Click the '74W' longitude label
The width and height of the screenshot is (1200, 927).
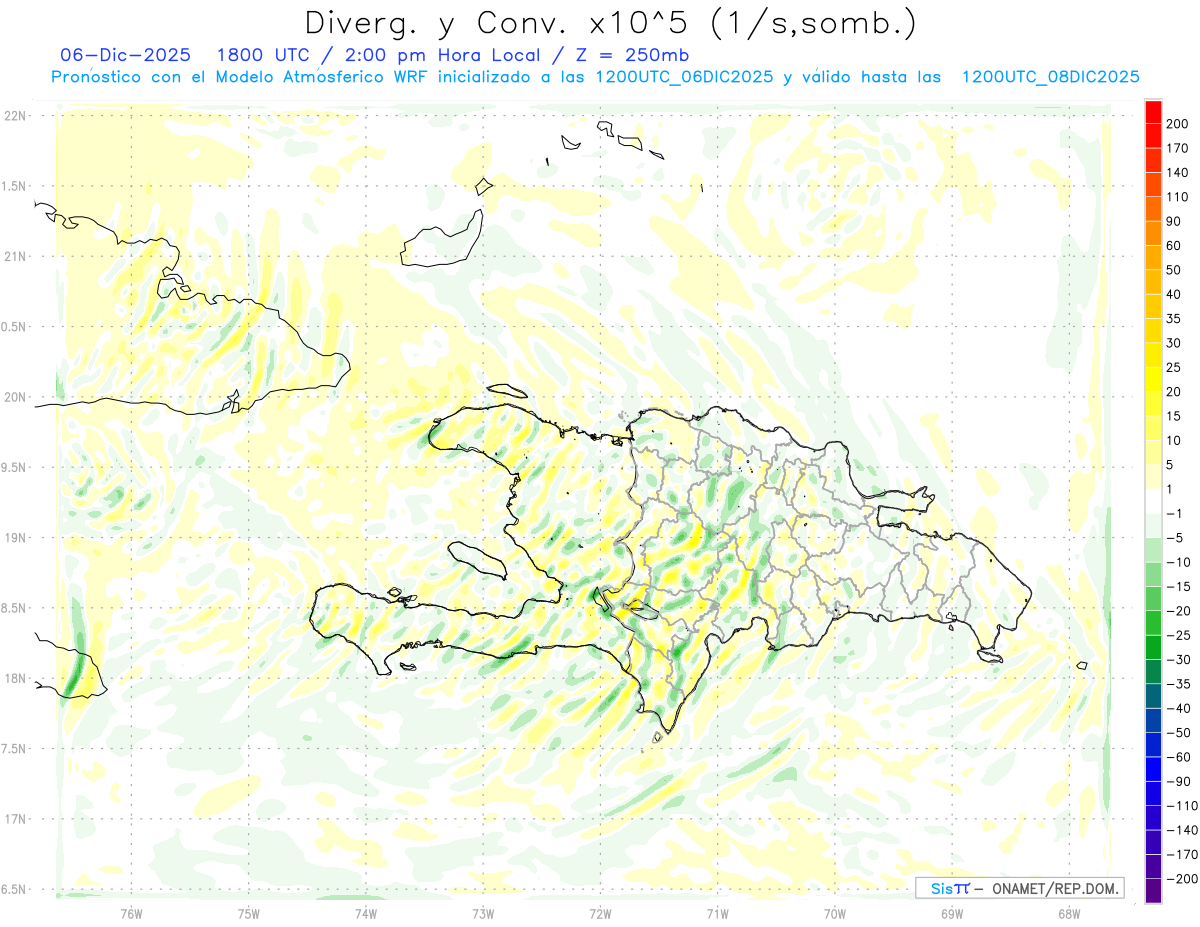365,914
